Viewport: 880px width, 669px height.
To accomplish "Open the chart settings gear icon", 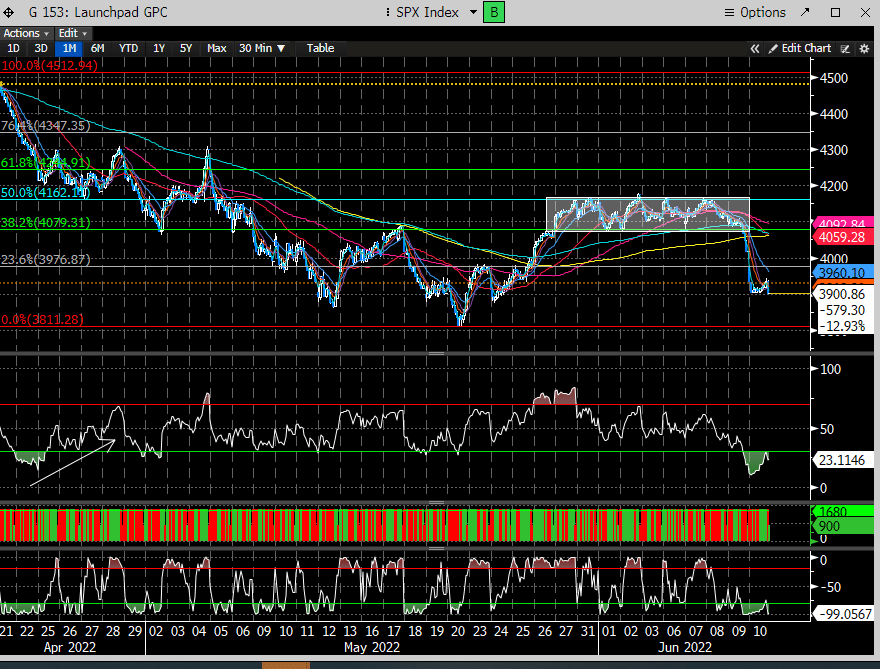I will 863,48.
